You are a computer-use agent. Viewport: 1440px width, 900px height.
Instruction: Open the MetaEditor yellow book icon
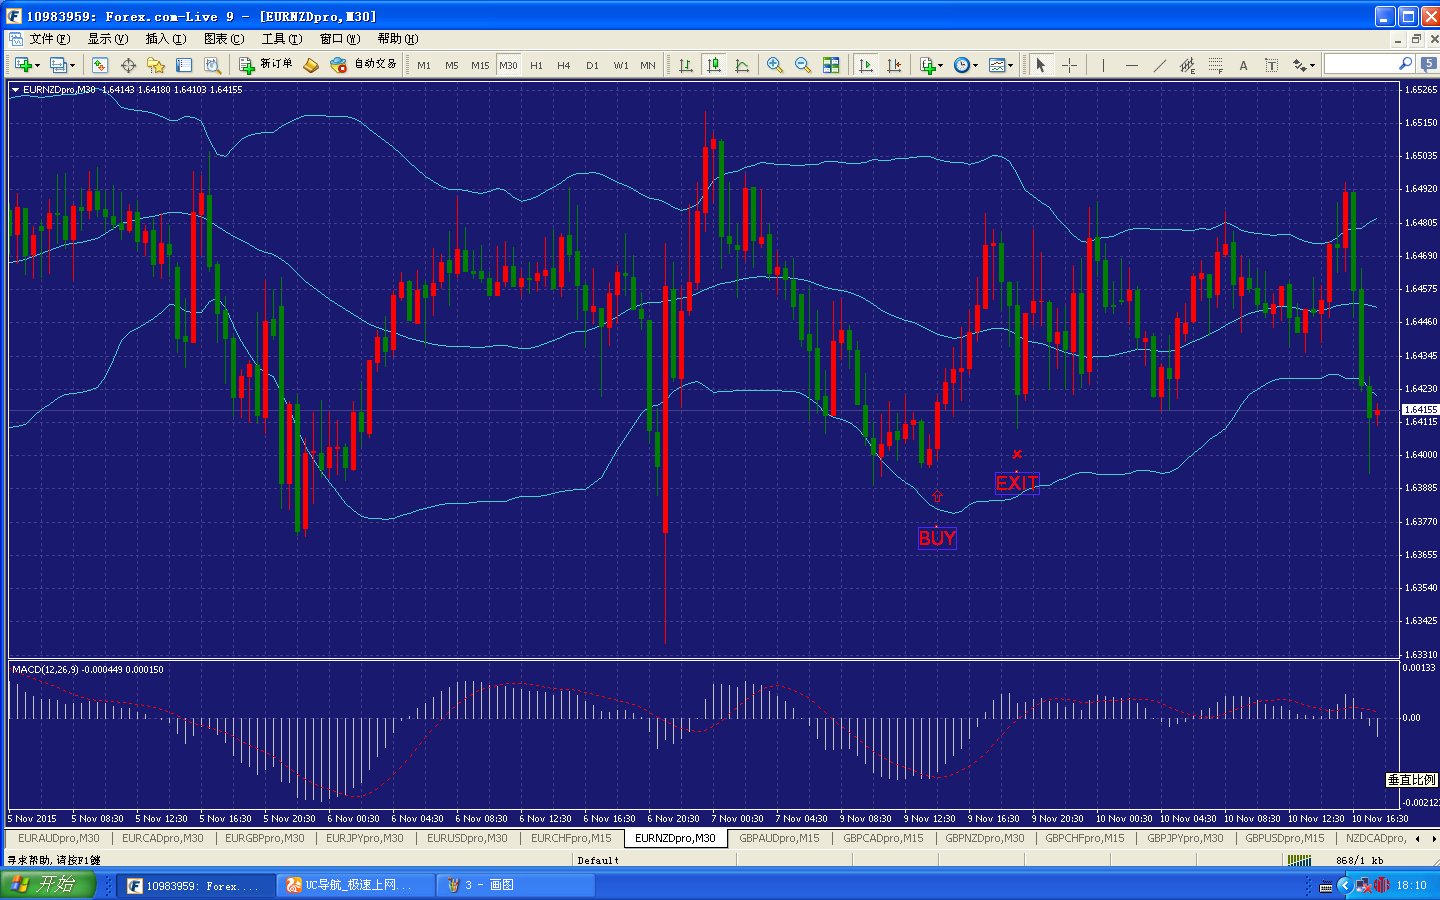point(311,65)
